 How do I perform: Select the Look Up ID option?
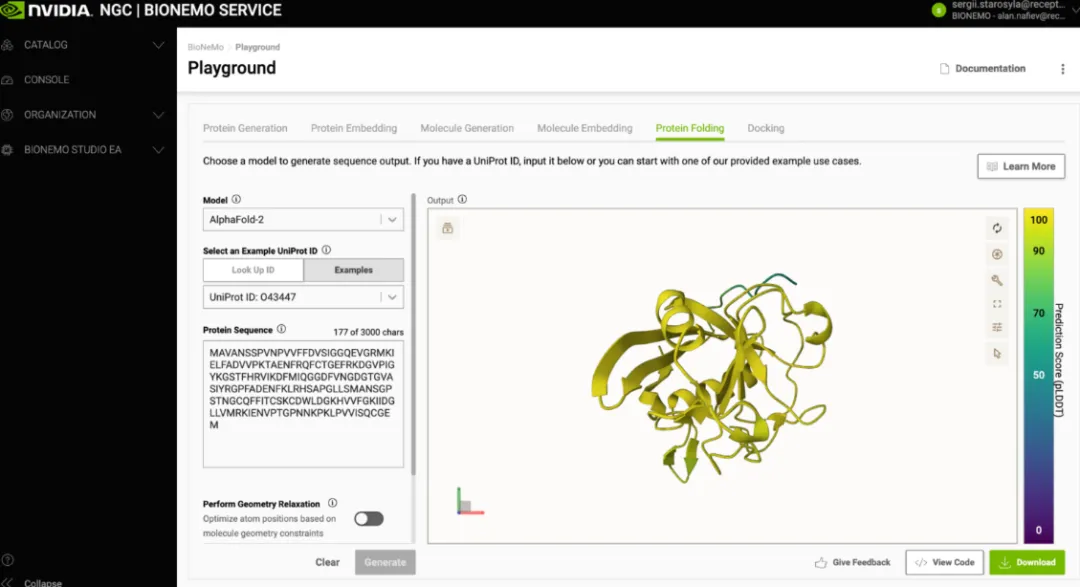pos(253,270)
